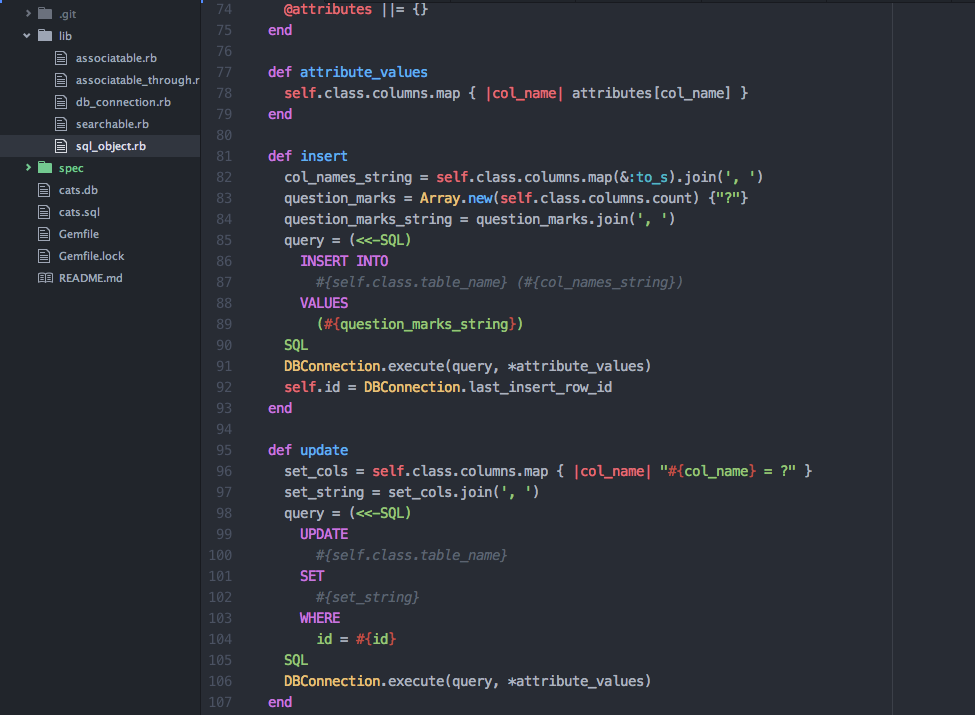This screenshot has height=715, width=975.
Task: Click line number 81 in the gutter
Action: pos(223,156)
